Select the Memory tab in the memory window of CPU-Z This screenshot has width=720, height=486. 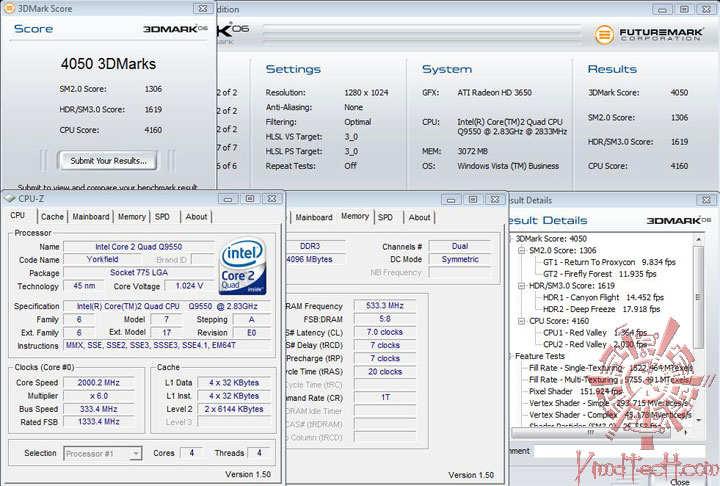pyautogui.click(x=355, y=216)
